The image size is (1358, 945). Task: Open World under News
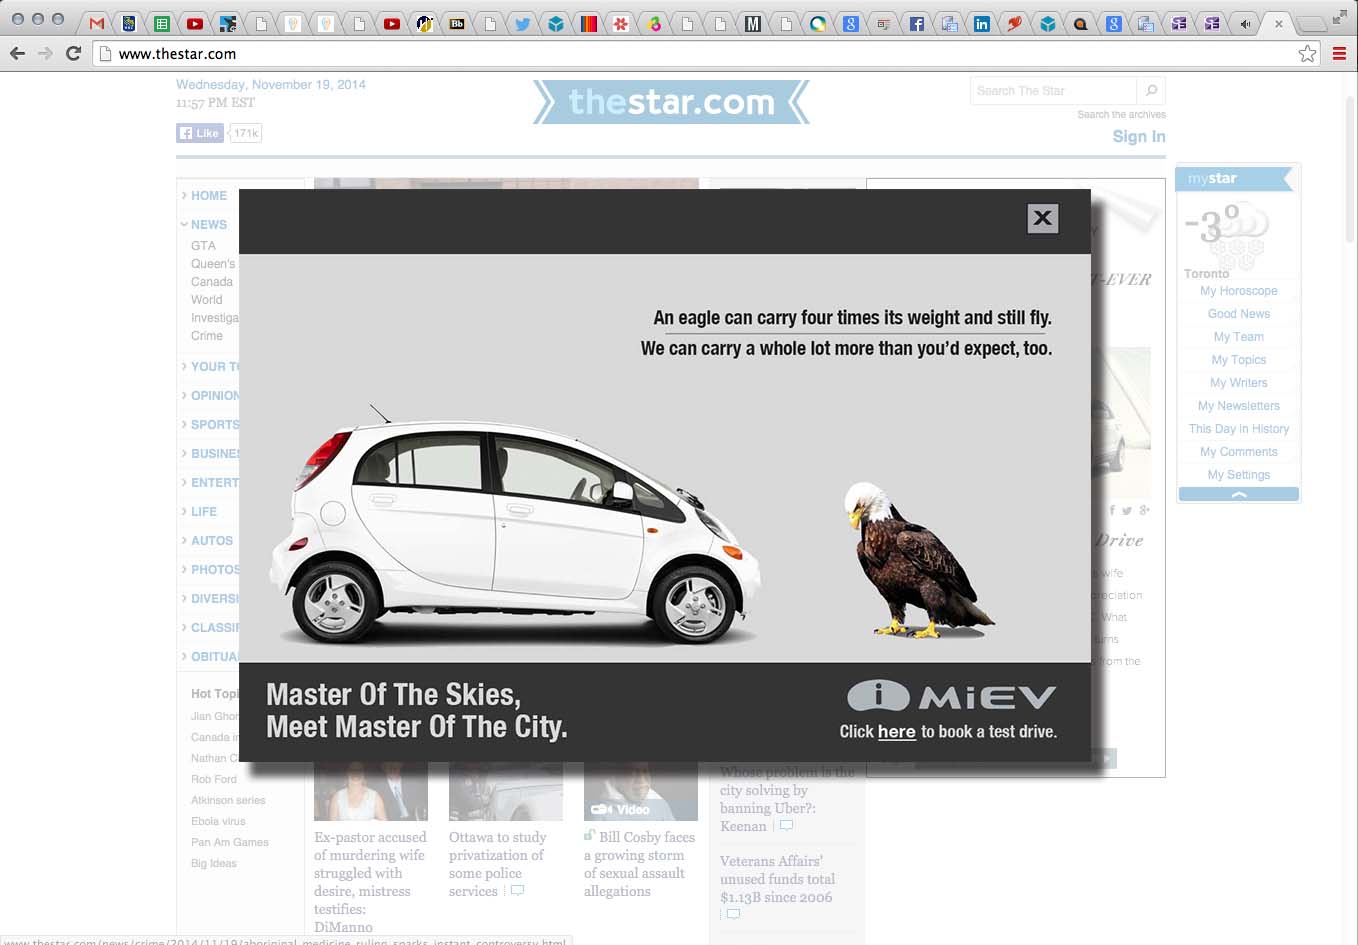(207, 299)
